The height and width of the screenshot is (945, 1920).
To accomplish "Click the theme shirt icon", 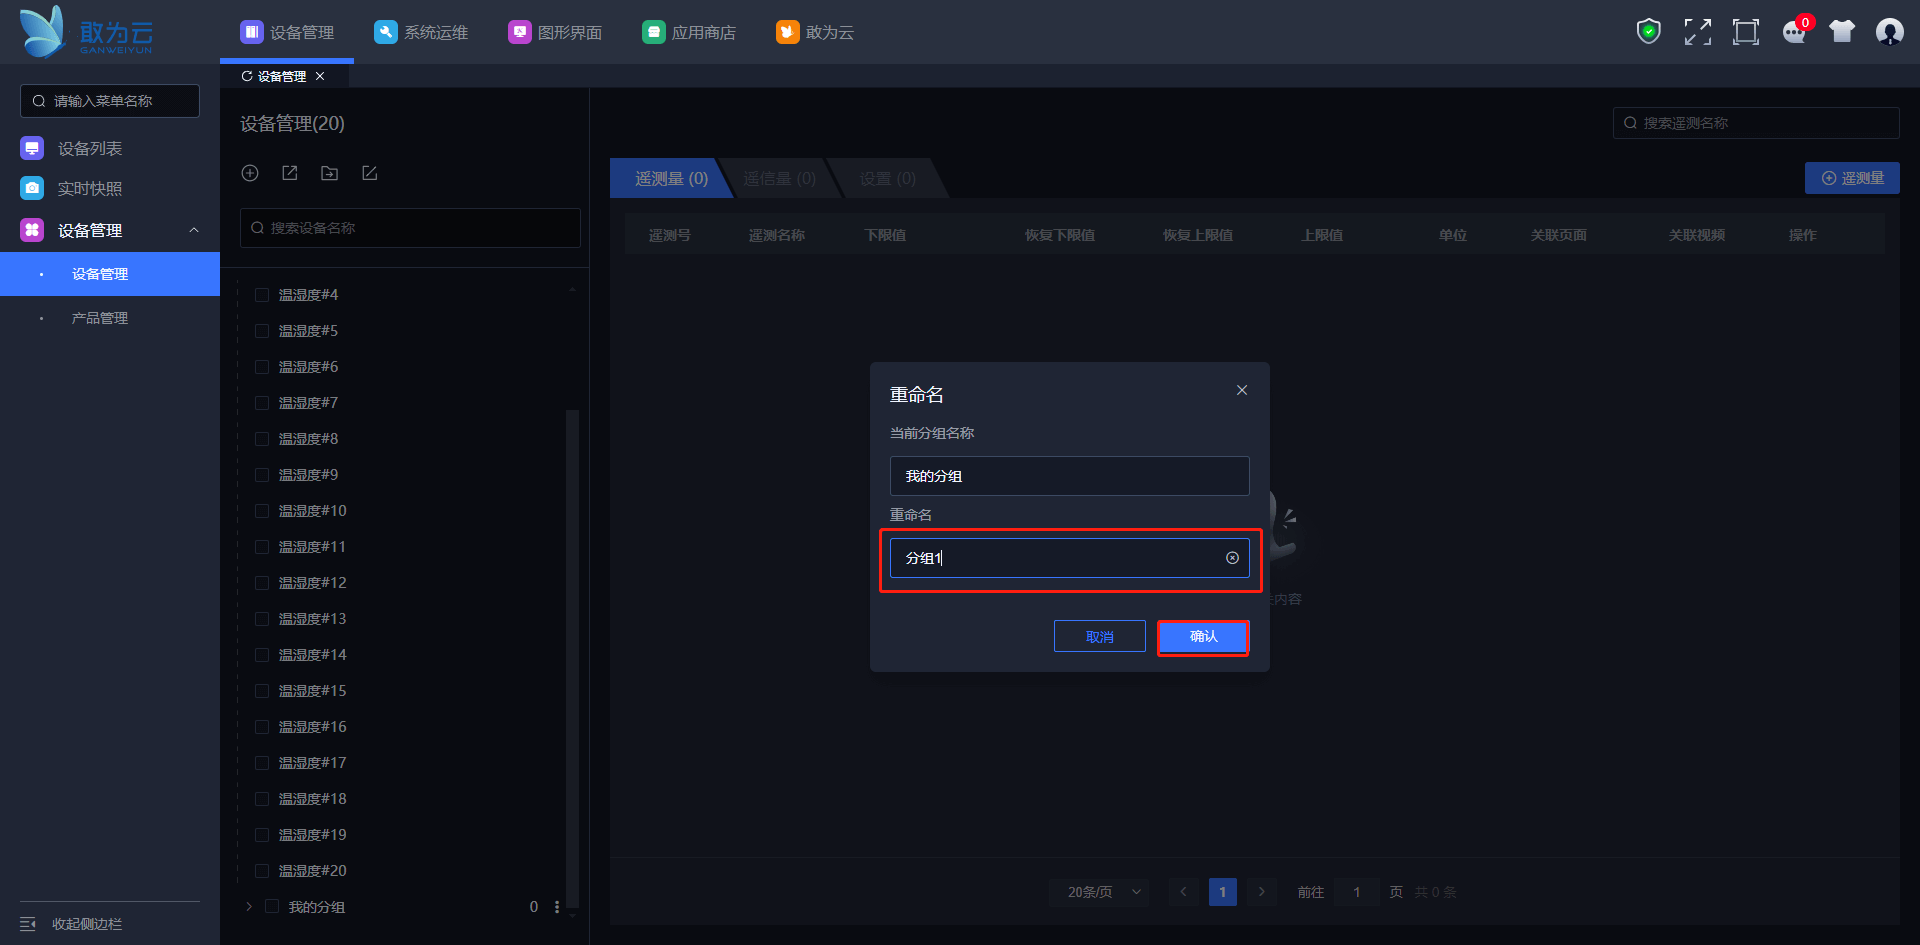I will pyautogui.click(x=1842, y=32).
